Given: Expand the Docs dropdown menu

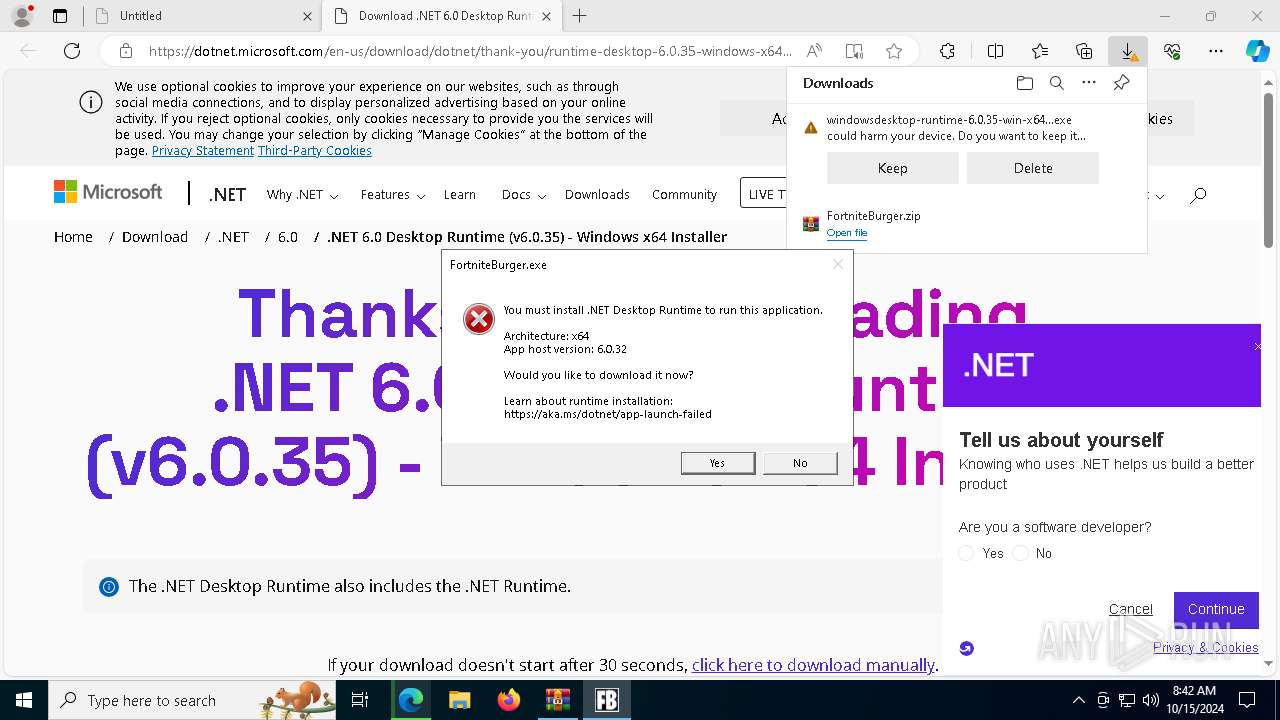Looking at the screenshot, I should click(x=523, y=195).
